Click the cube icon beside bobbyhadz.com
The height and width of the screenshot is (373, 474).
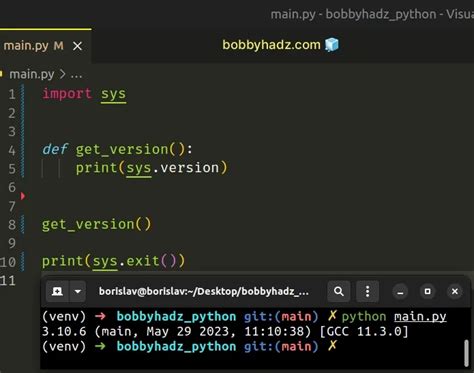tap(332, 44)
